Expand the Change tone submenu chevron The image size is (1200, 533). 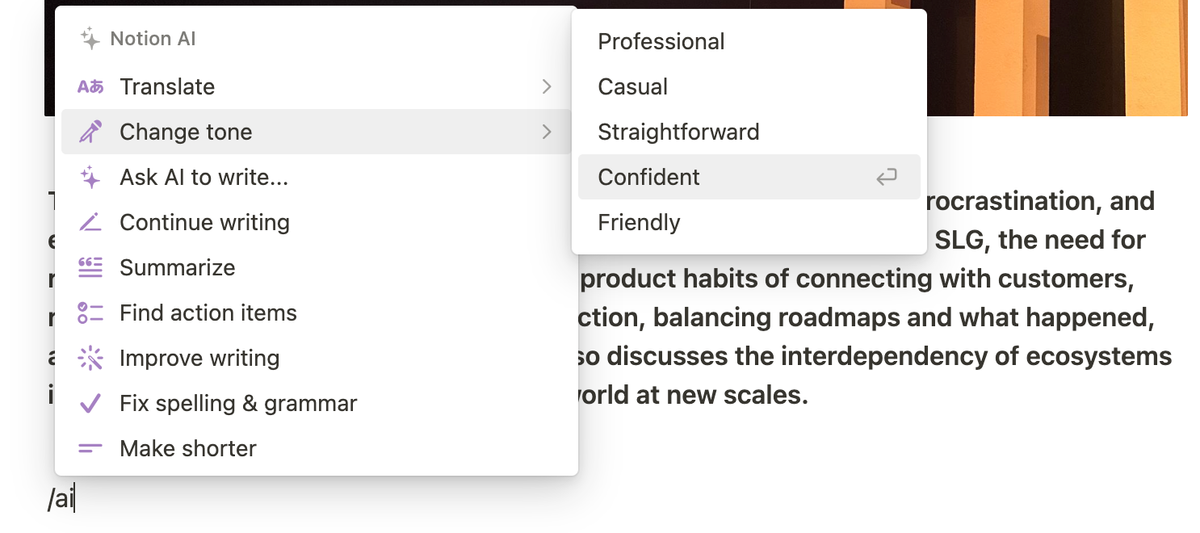pos(546,132)
